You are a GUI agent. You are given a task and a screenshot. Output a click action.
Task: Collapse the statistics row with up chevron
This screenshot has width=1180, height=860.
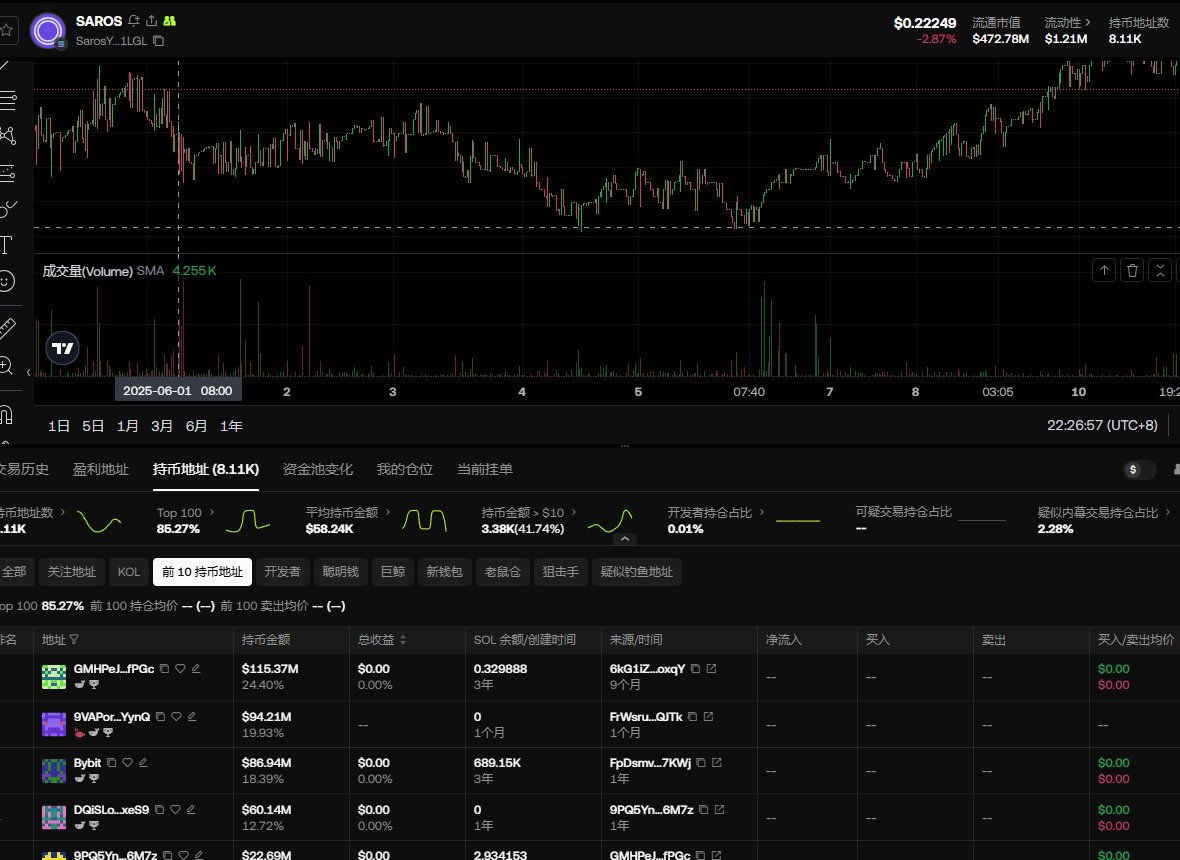click(x=625, y=539)
